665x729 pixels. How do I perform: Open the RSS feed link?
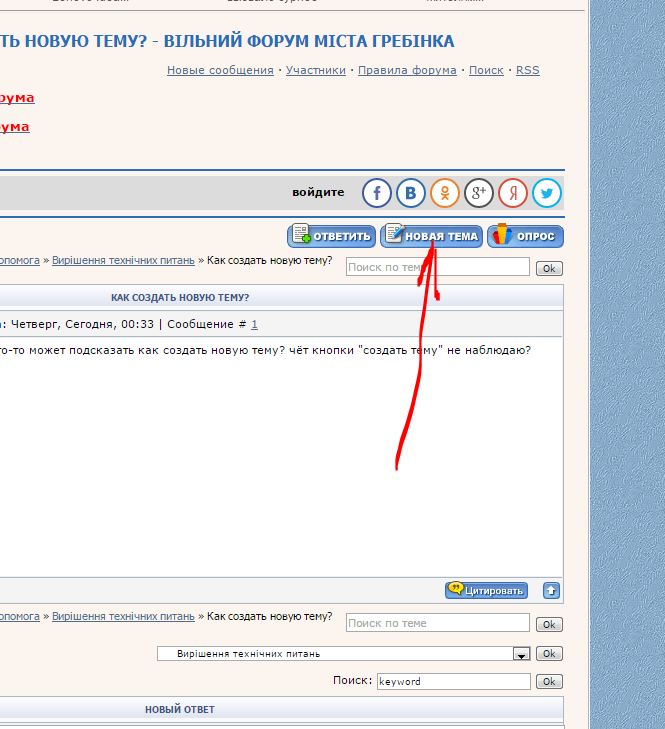click(527, 70)
